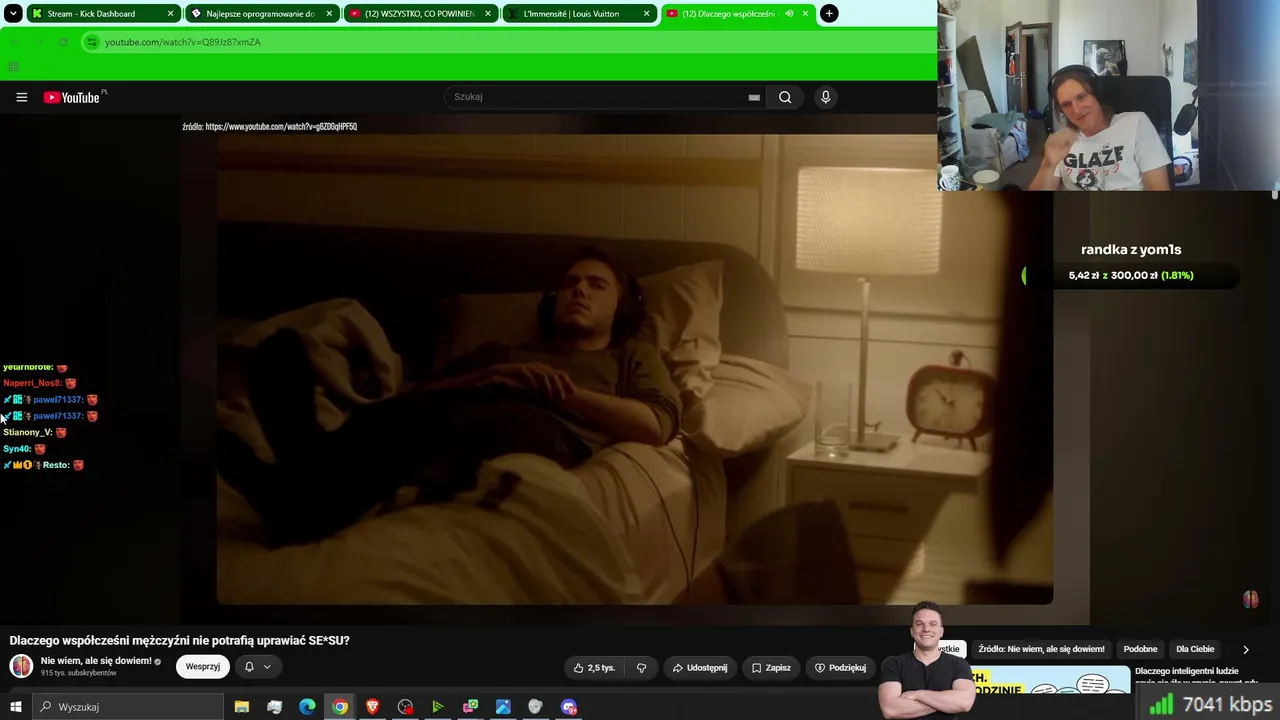
Task: Select the Źródło: Nie wiem, ale się dowiem! chip
Action: pos(1041,649)
